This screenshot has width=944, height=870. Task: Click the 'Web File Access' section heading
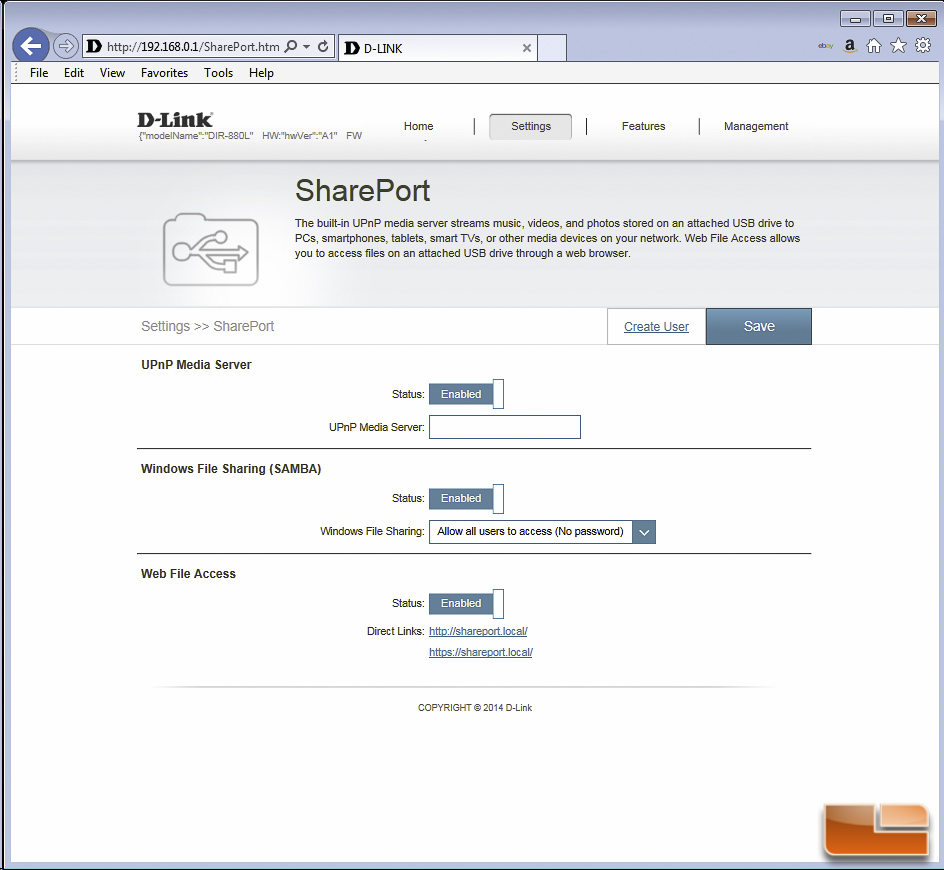(x=188, y=574)
